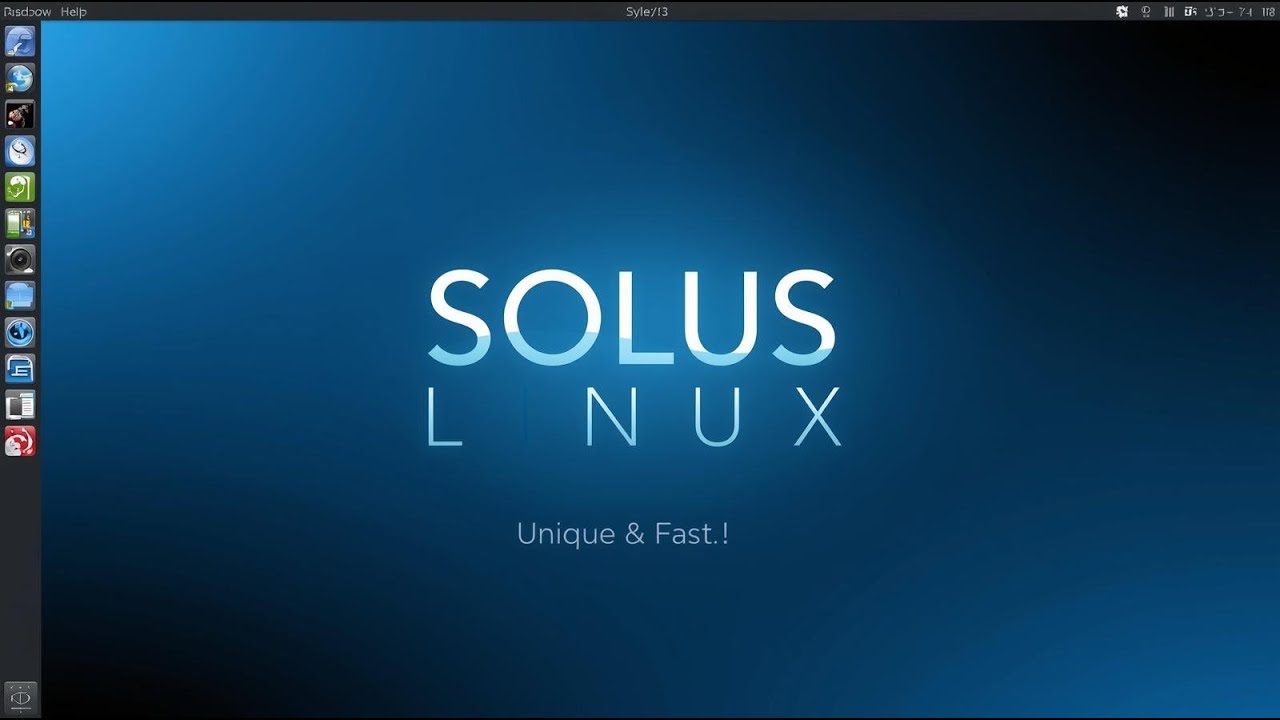Launch the pale blue clock-like dock icon
This screenshot has width=1280, height=720.
20,151
